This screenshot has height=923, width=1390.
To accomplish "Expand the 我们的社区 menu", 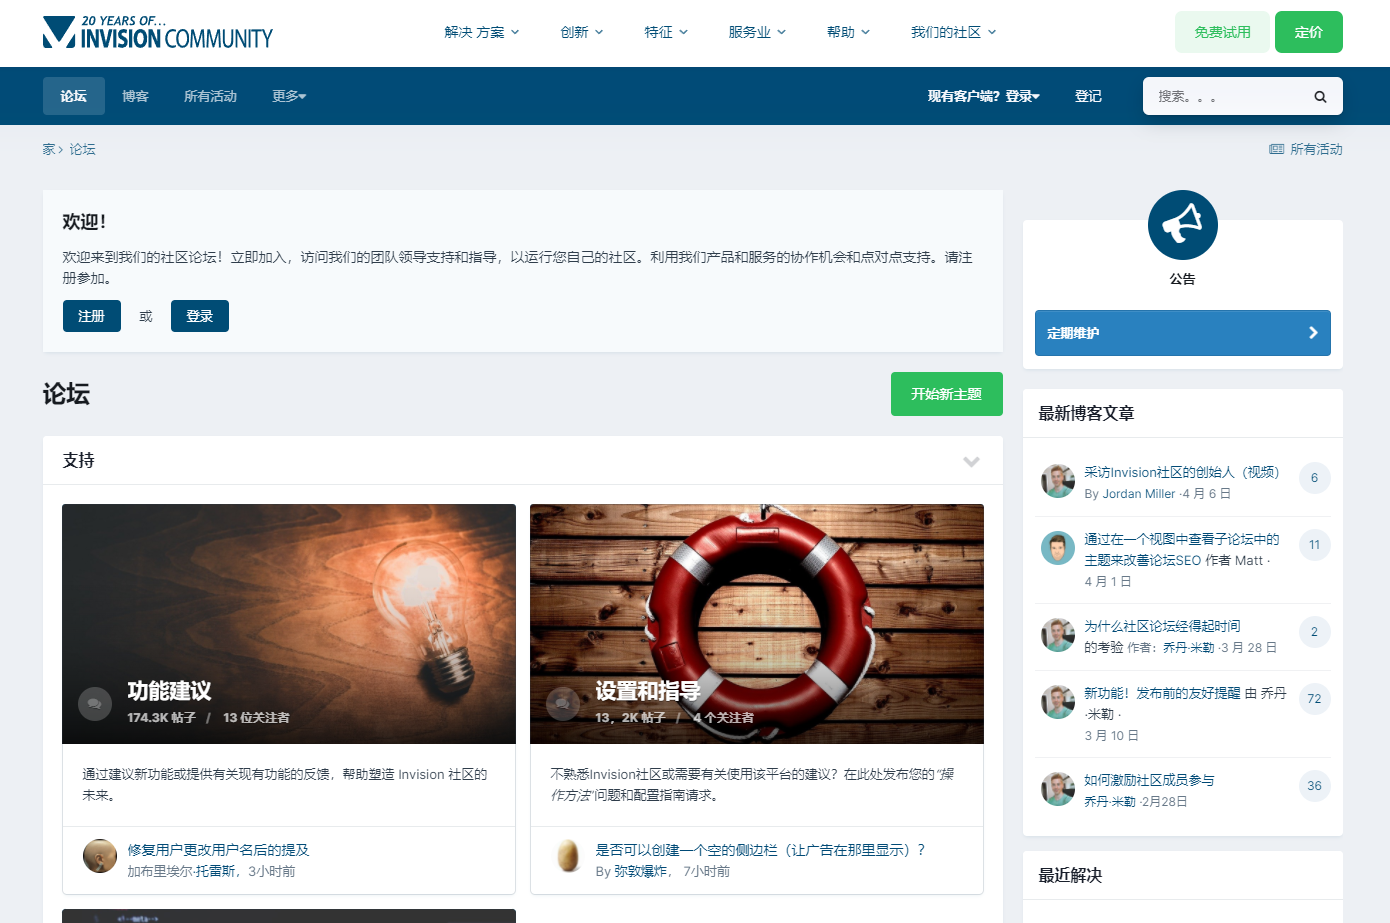I will coord(953,32).
